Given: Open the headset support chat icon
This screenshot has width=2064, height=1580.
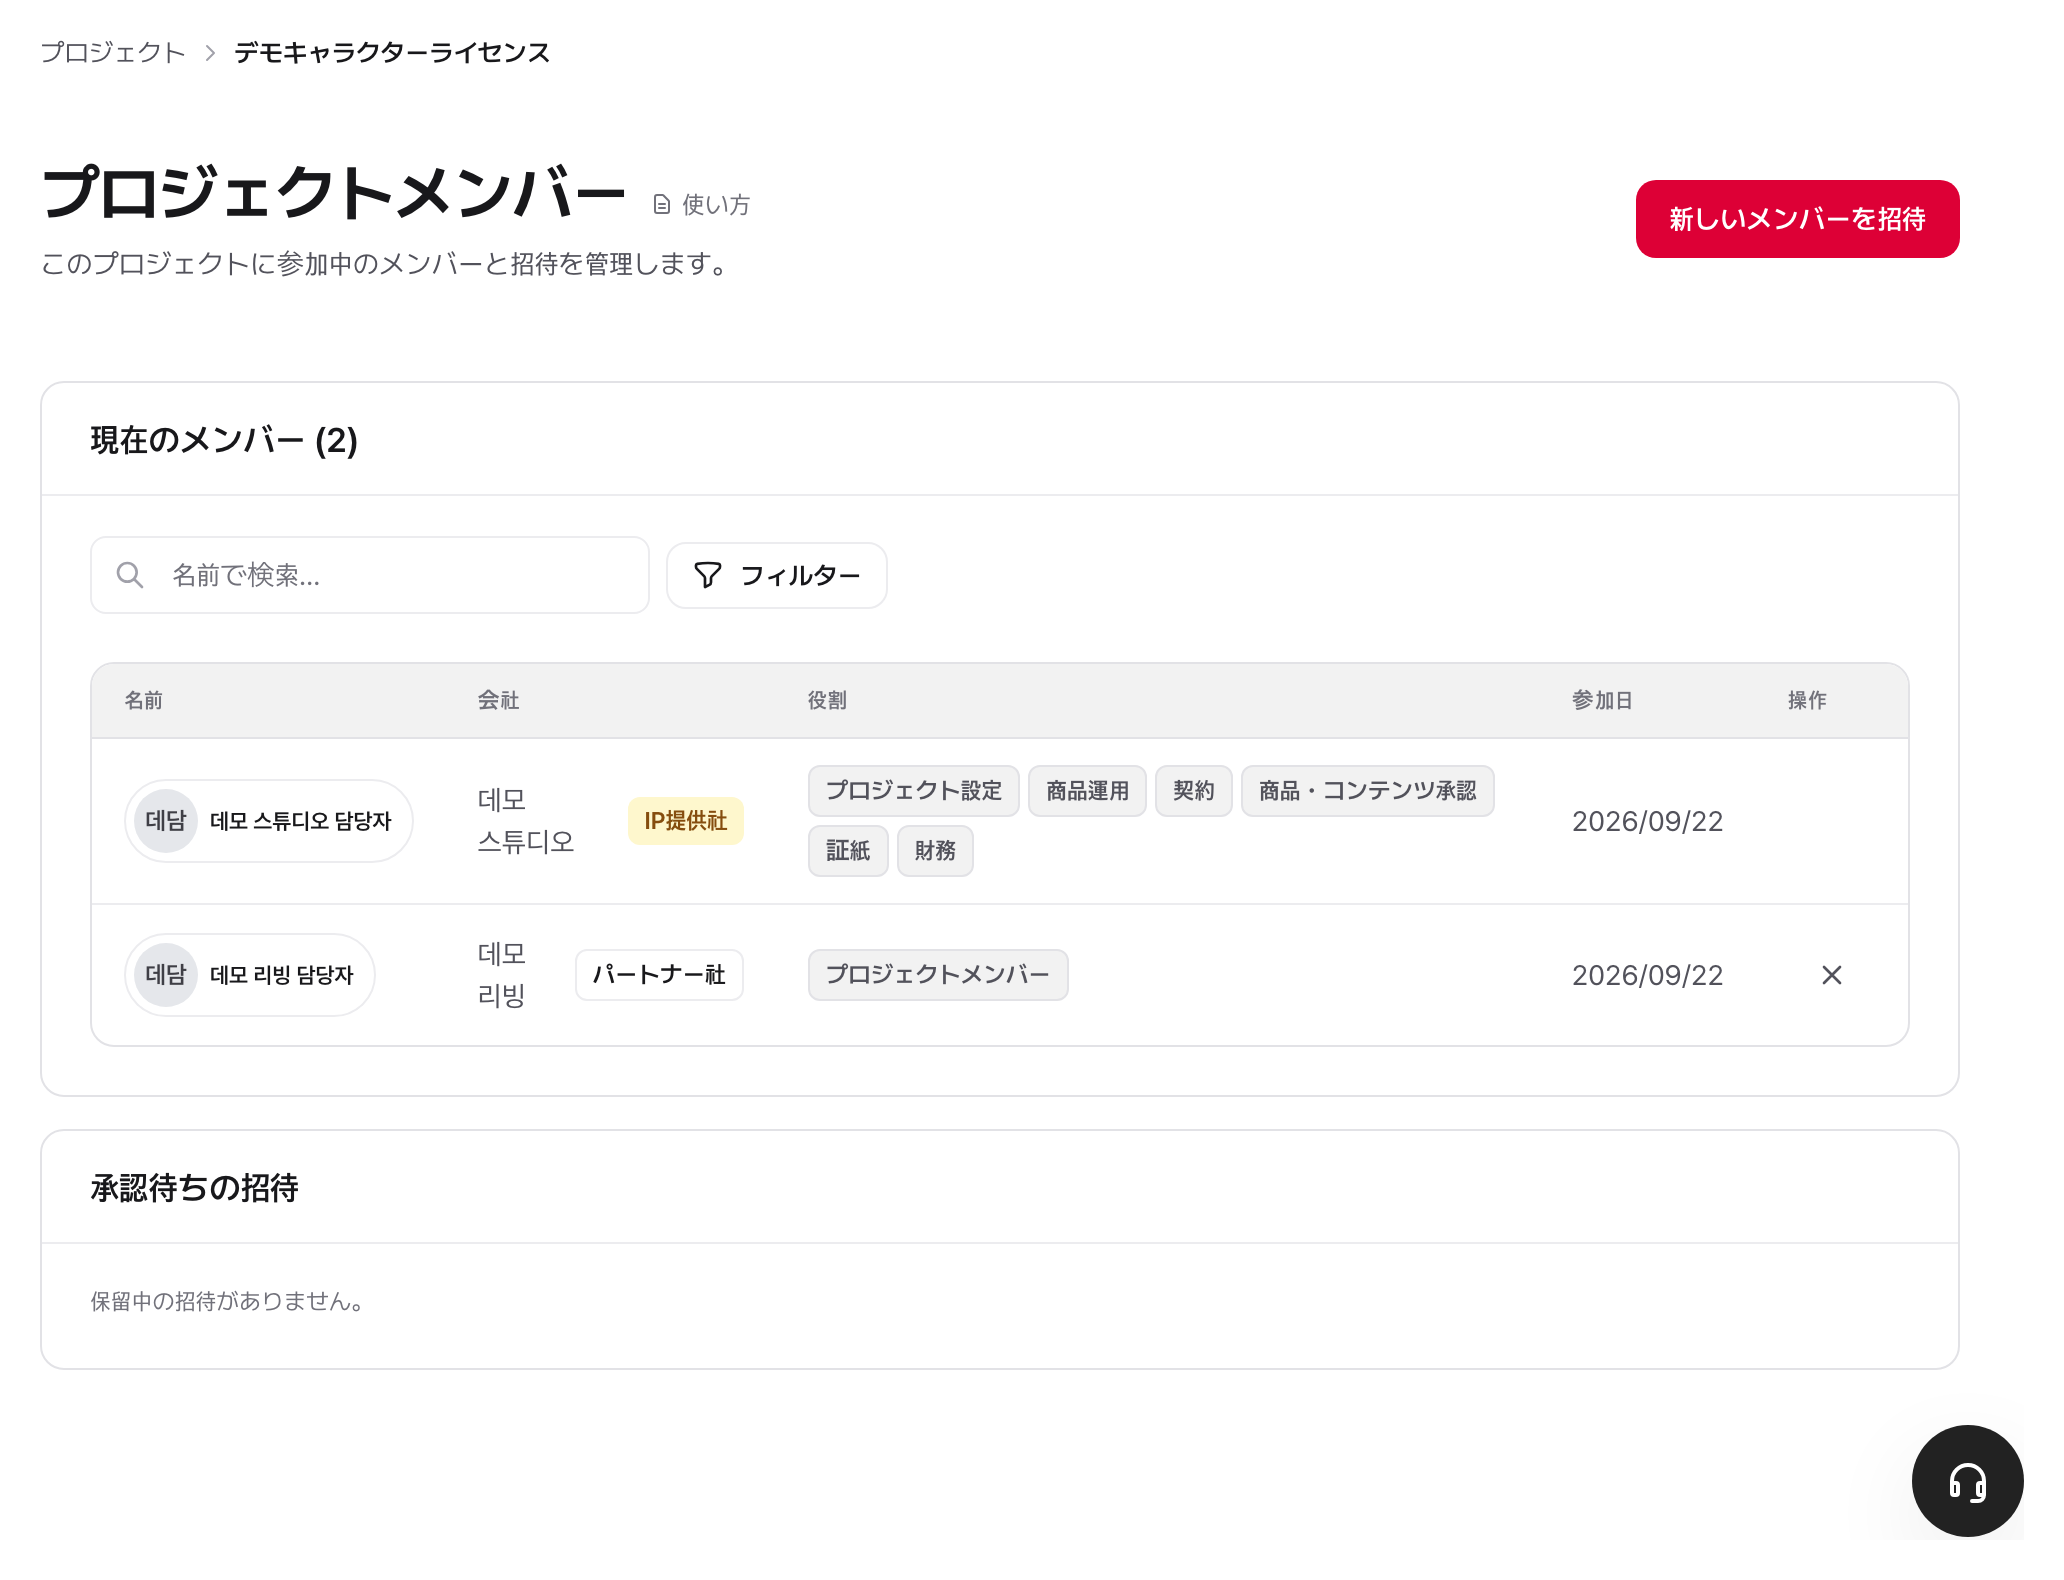Looking at the screenshot, I should 1967,1481.
